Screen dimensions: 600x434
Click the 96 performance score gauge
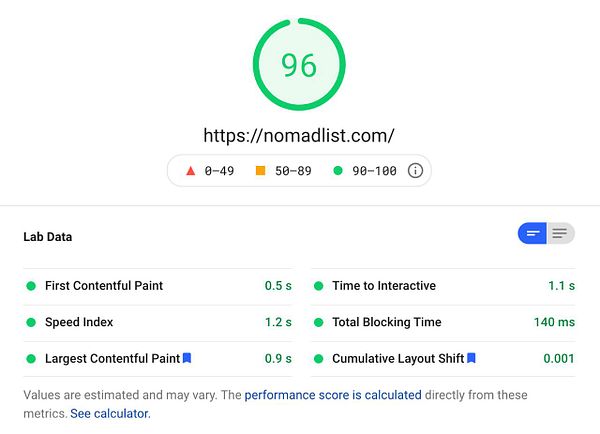(299, 65)
